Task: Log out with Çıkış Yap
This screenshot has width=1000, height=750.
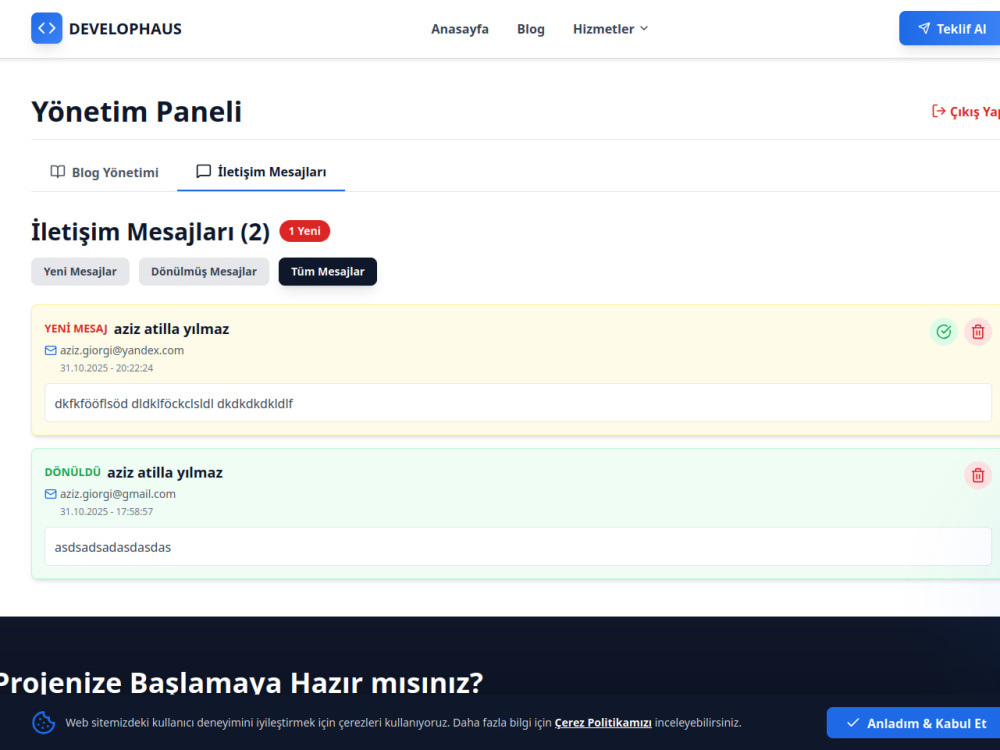Action: 966,112
